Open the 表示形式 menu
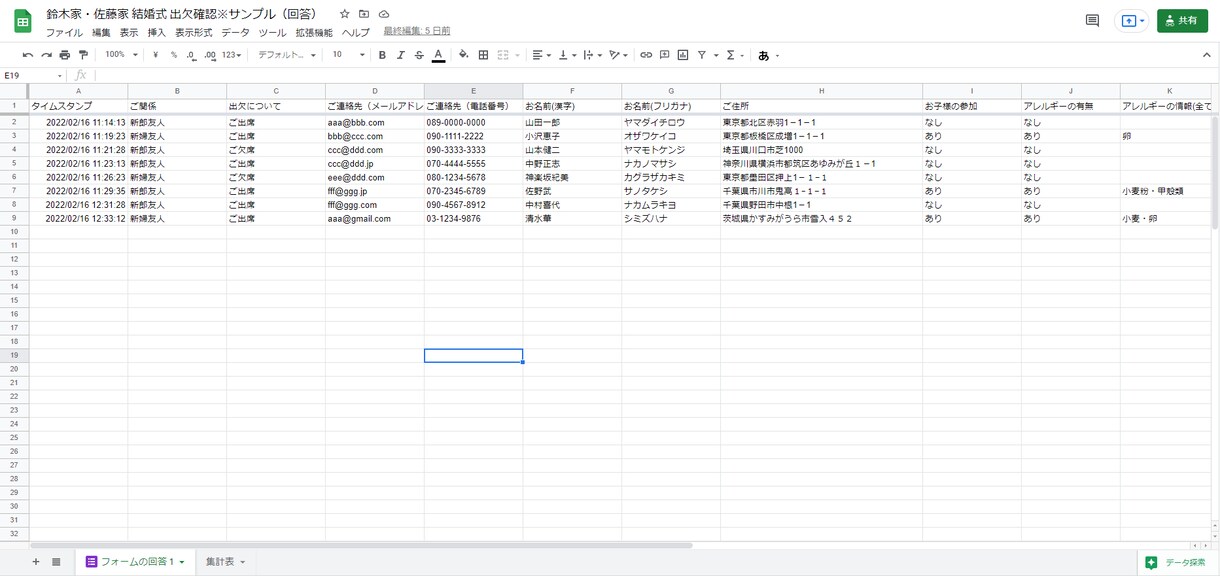The image size is (1220, 576). (194, 33)
